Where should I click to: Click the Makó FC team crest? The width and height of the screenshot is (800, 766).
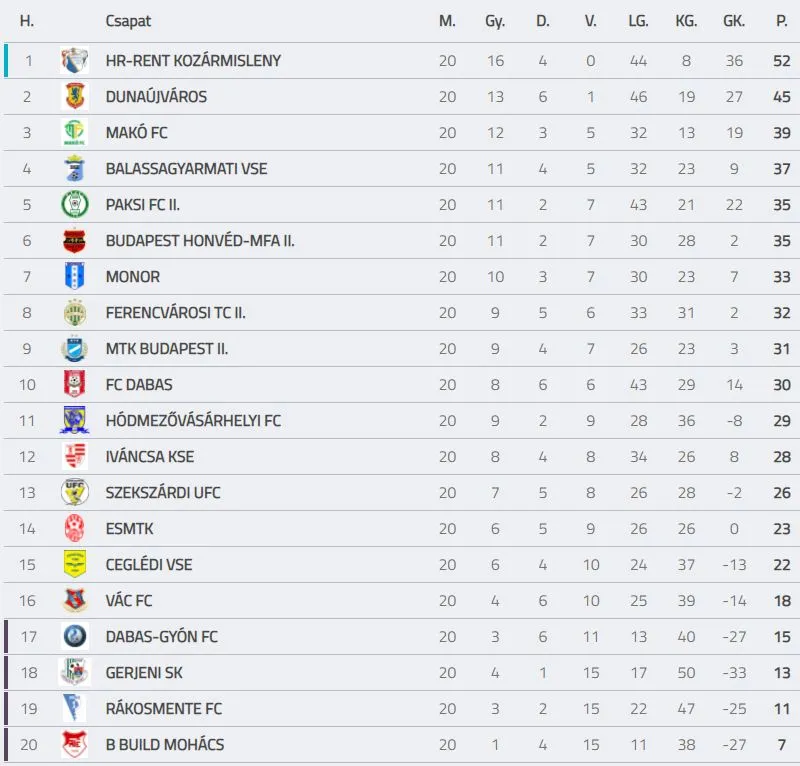pos(75,133)
